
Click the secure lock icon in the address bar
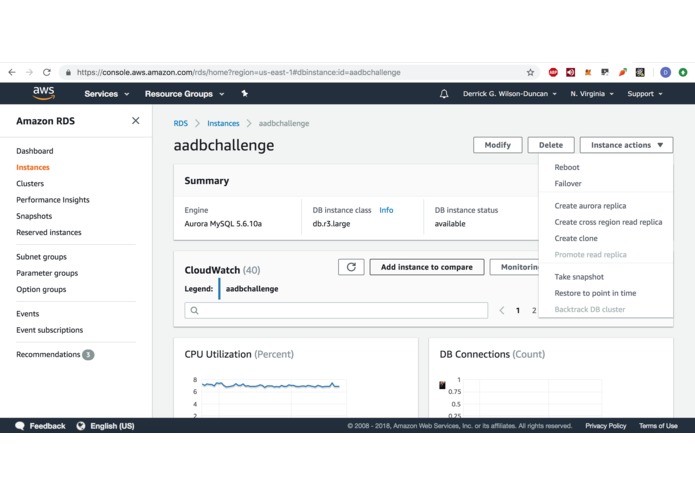tap(68, 72)
